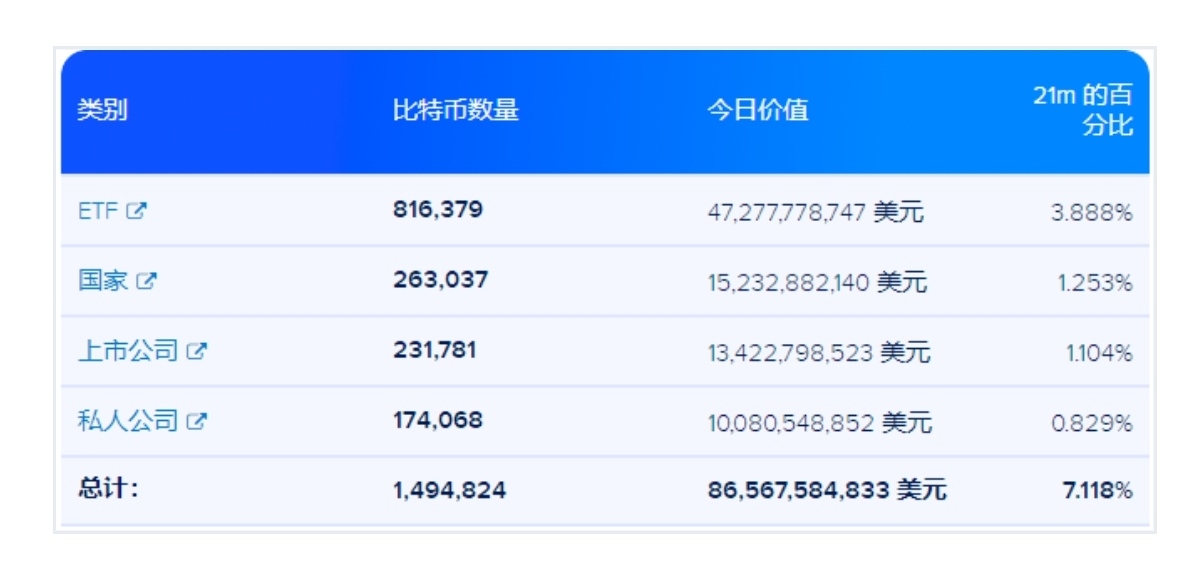
Task: Select the percentage 0.829%
Action: 1092,423
